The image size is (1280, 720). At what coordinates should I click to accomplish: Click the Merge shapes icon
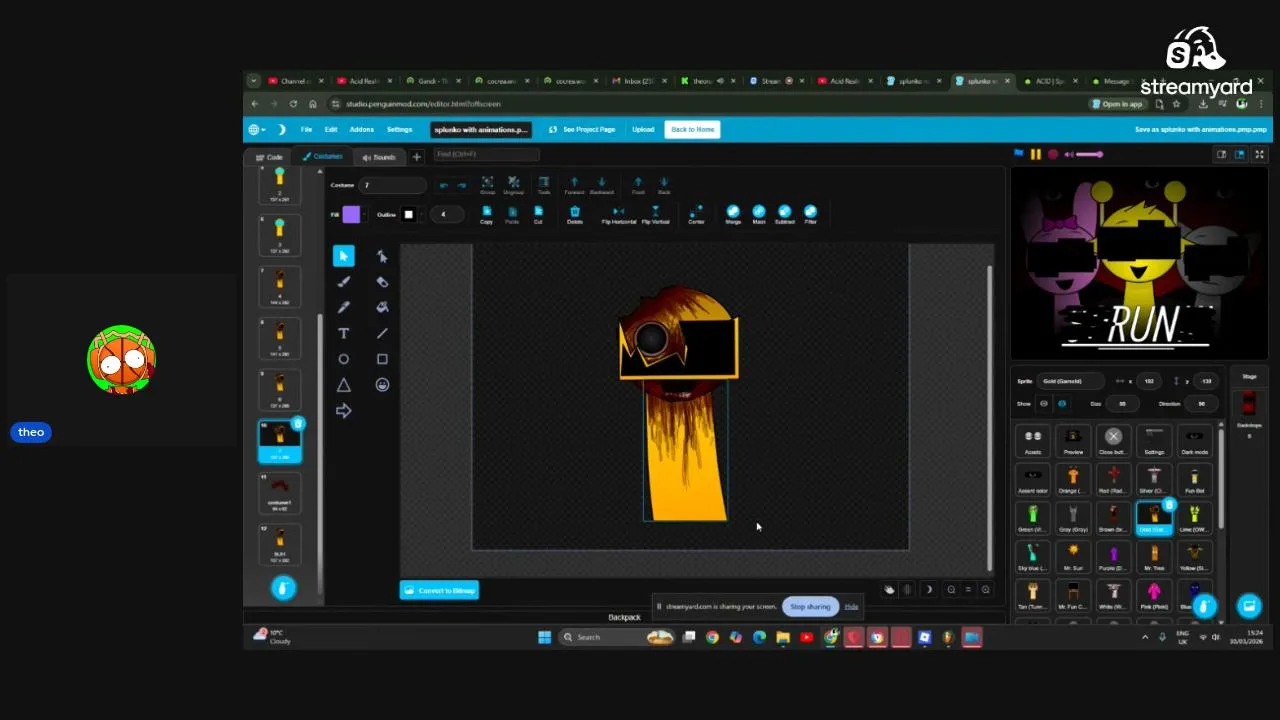tap(733, 213)
